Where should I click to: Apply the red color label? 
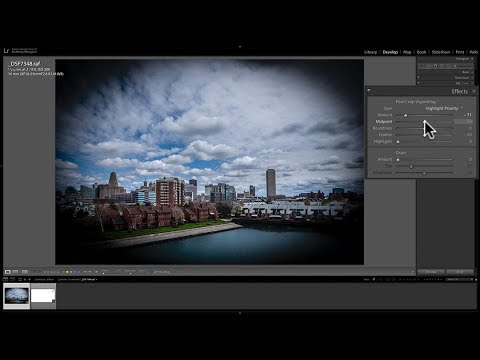64,272
